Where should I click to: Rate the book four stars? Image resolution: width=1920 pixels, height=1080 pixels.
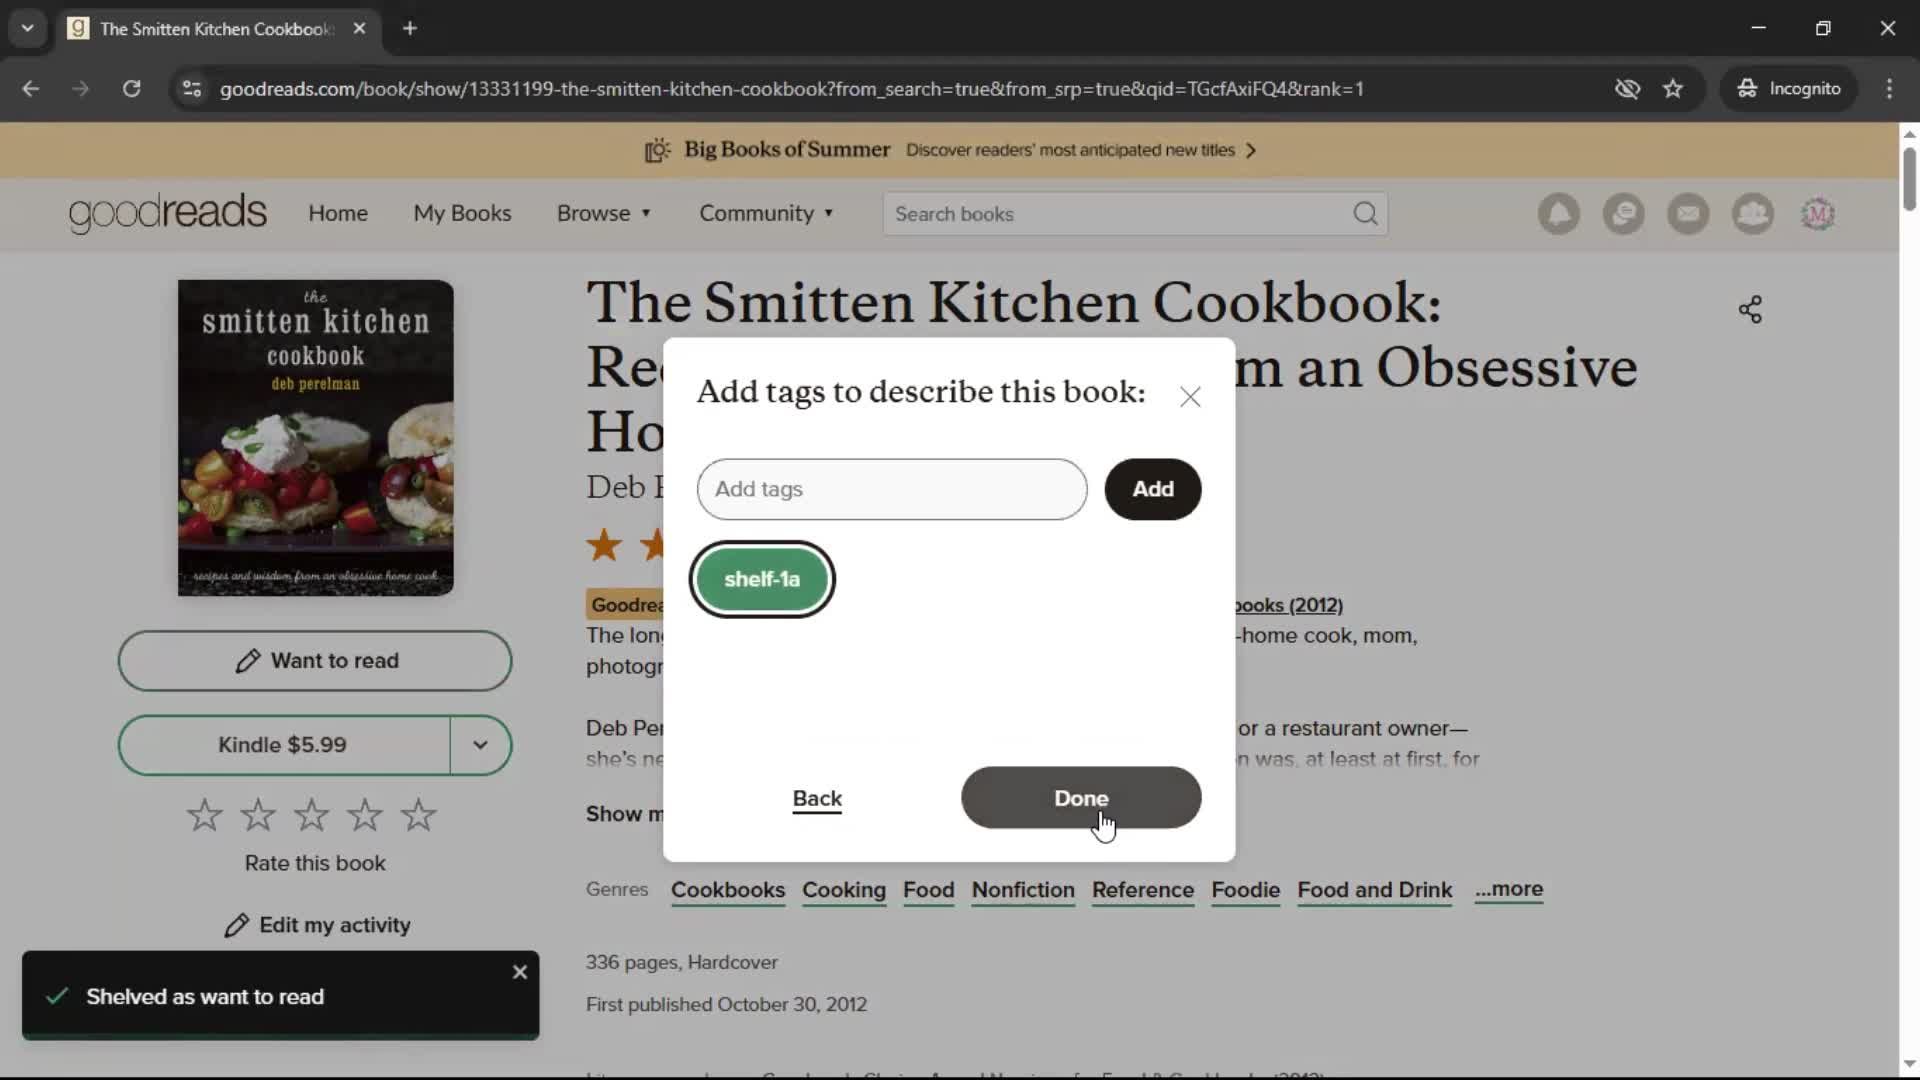click(x=365, y=815)
